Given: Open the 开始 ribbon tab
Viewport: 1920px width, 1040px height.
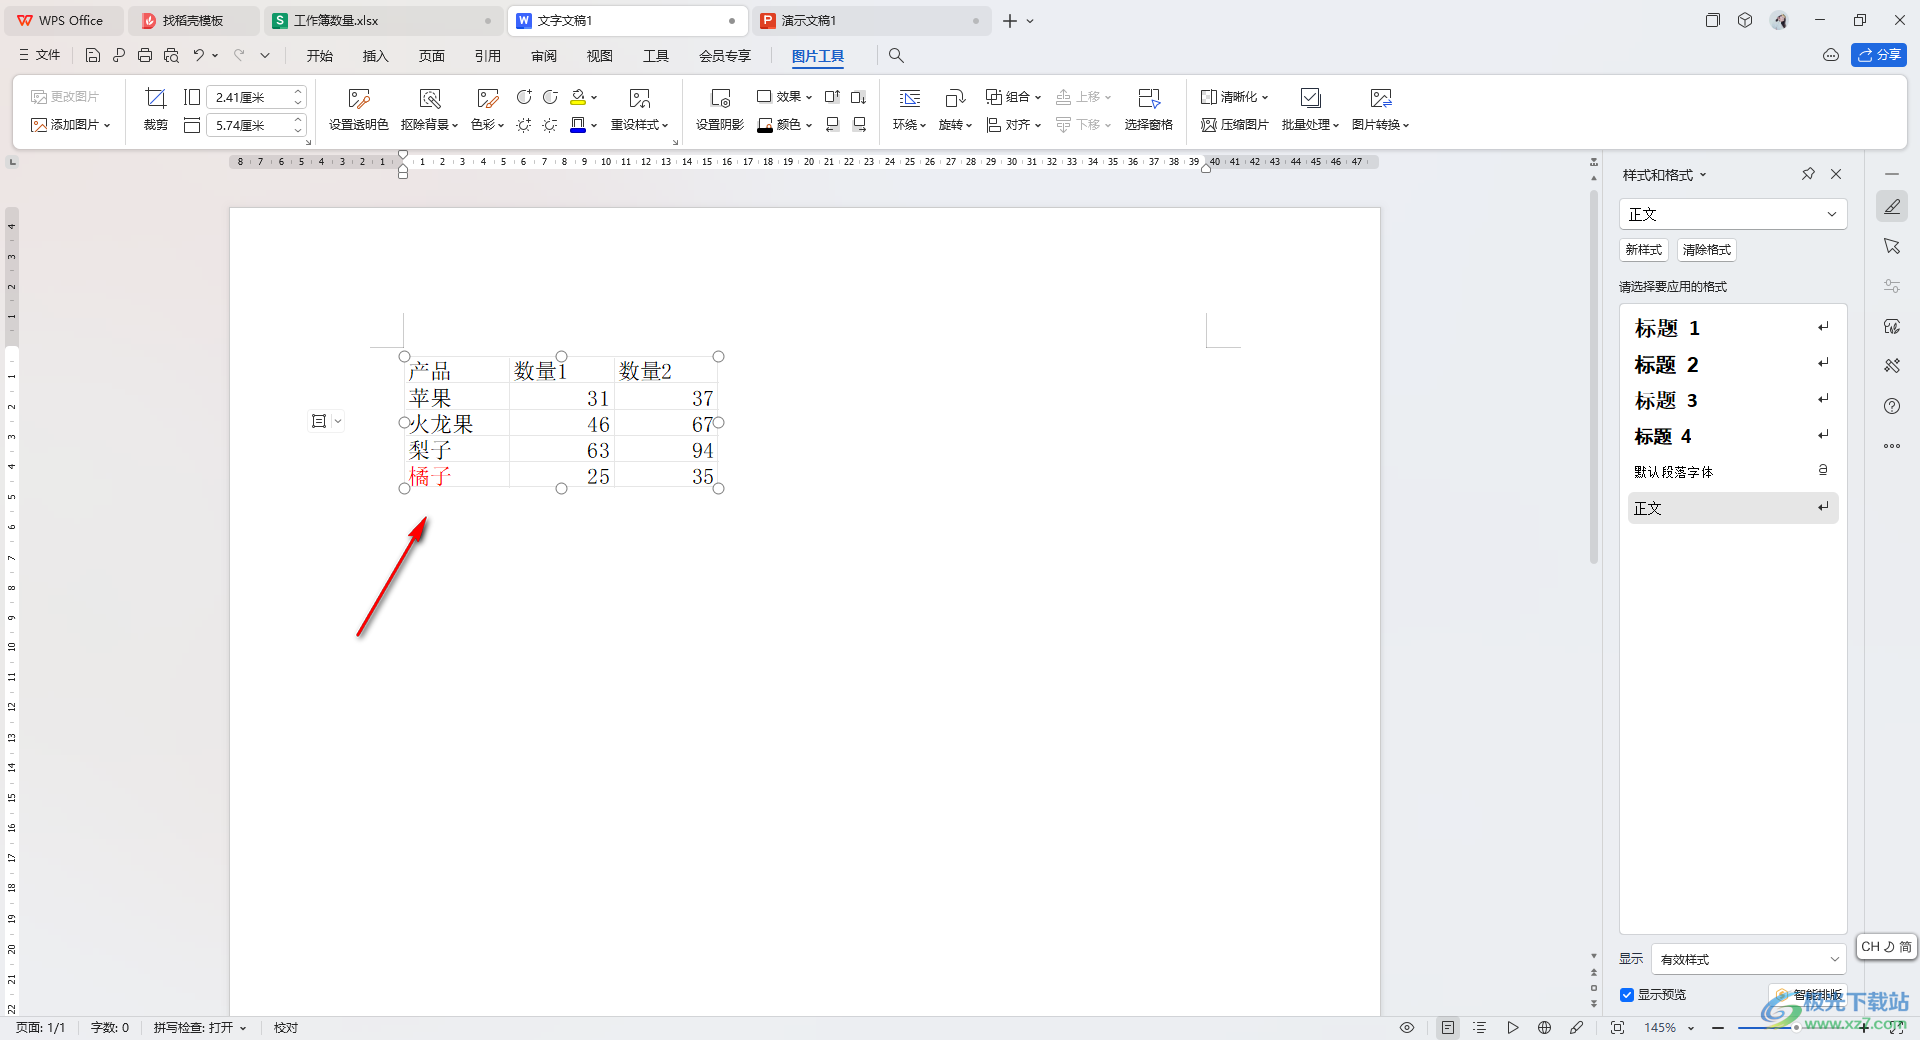Looking at the screenshot, I should click(x=320, y=56).
